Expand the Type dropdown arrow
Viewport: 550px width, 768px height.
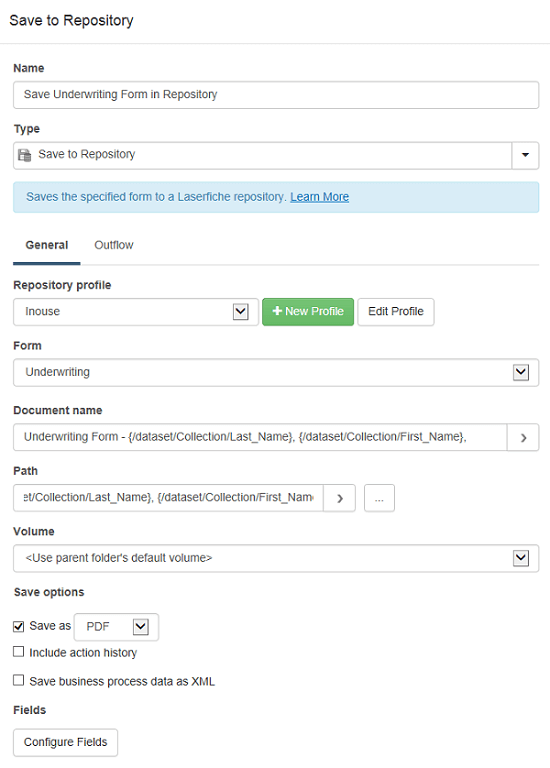(526, 155)
